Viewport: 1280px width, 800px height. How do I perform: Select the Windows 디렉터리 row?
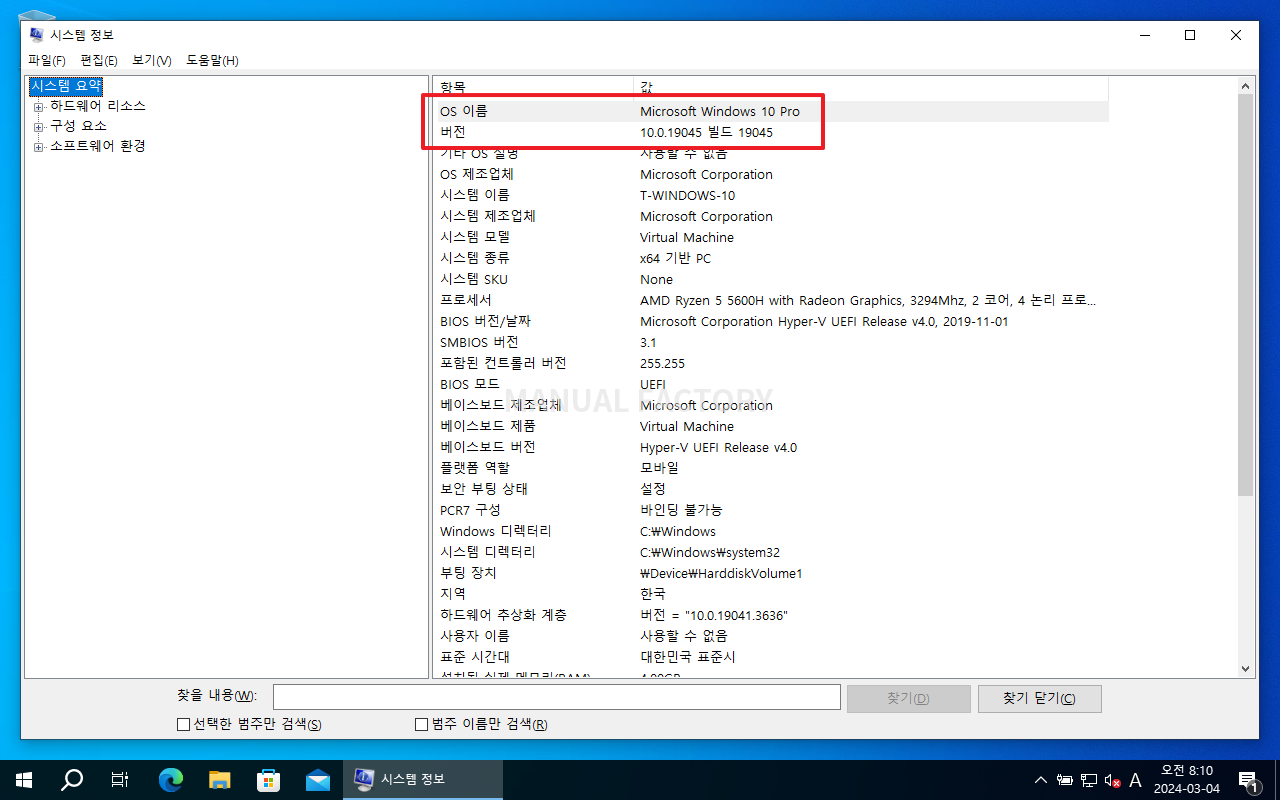(x=771, y=531)
